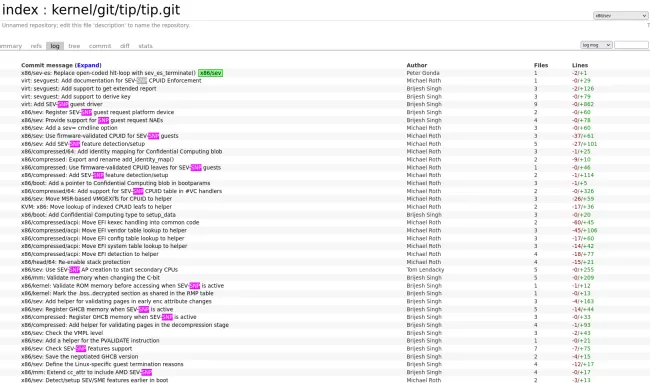
Task: Focus the search input beside log msg
Action: (x=631, y=45)
